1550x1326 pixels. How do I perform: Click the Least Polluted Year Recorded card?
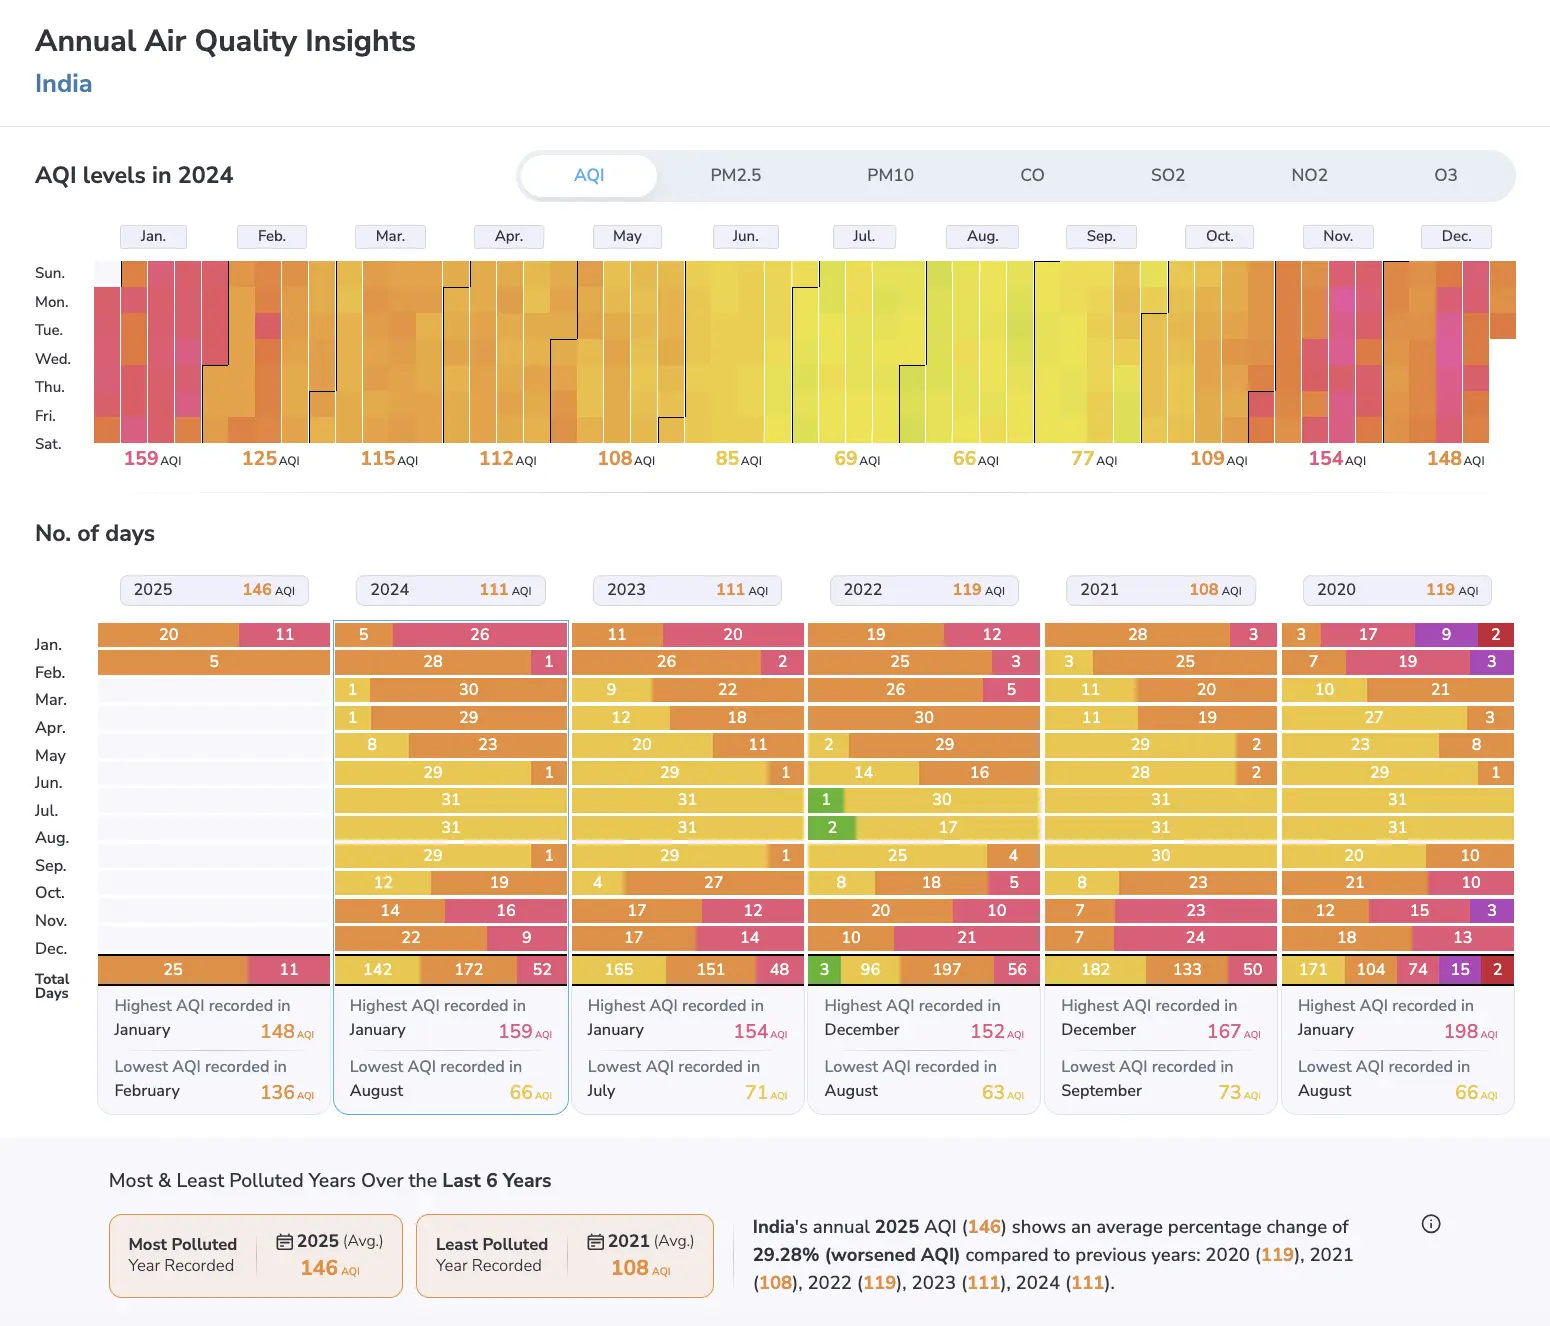pos(565,1256)
